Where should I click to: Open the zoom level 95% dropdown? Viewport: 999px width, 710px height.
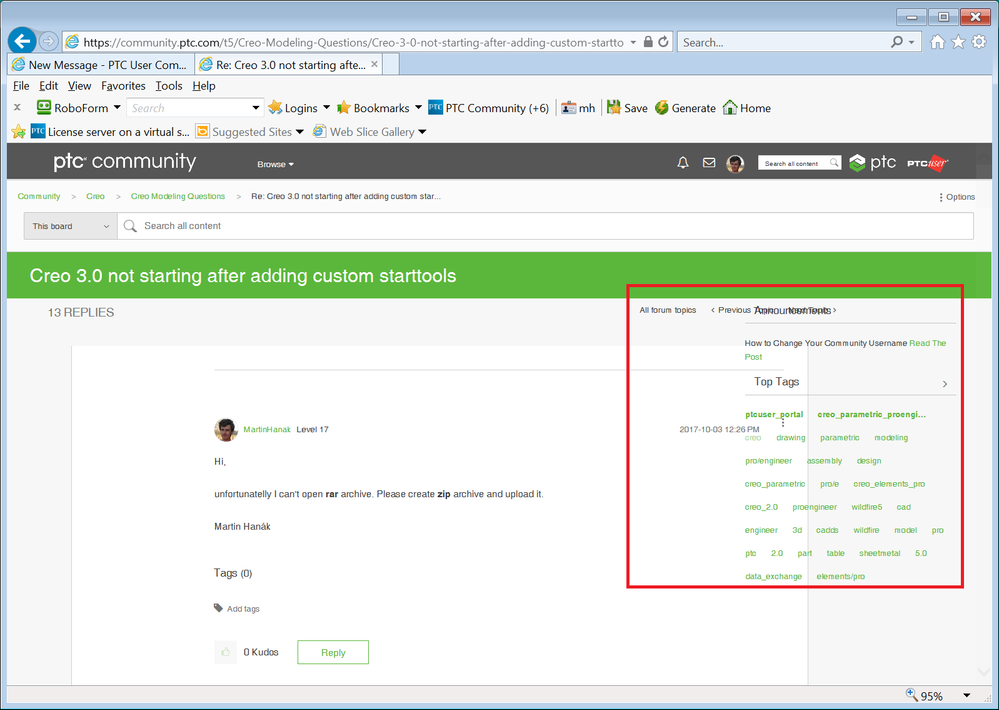966,695
